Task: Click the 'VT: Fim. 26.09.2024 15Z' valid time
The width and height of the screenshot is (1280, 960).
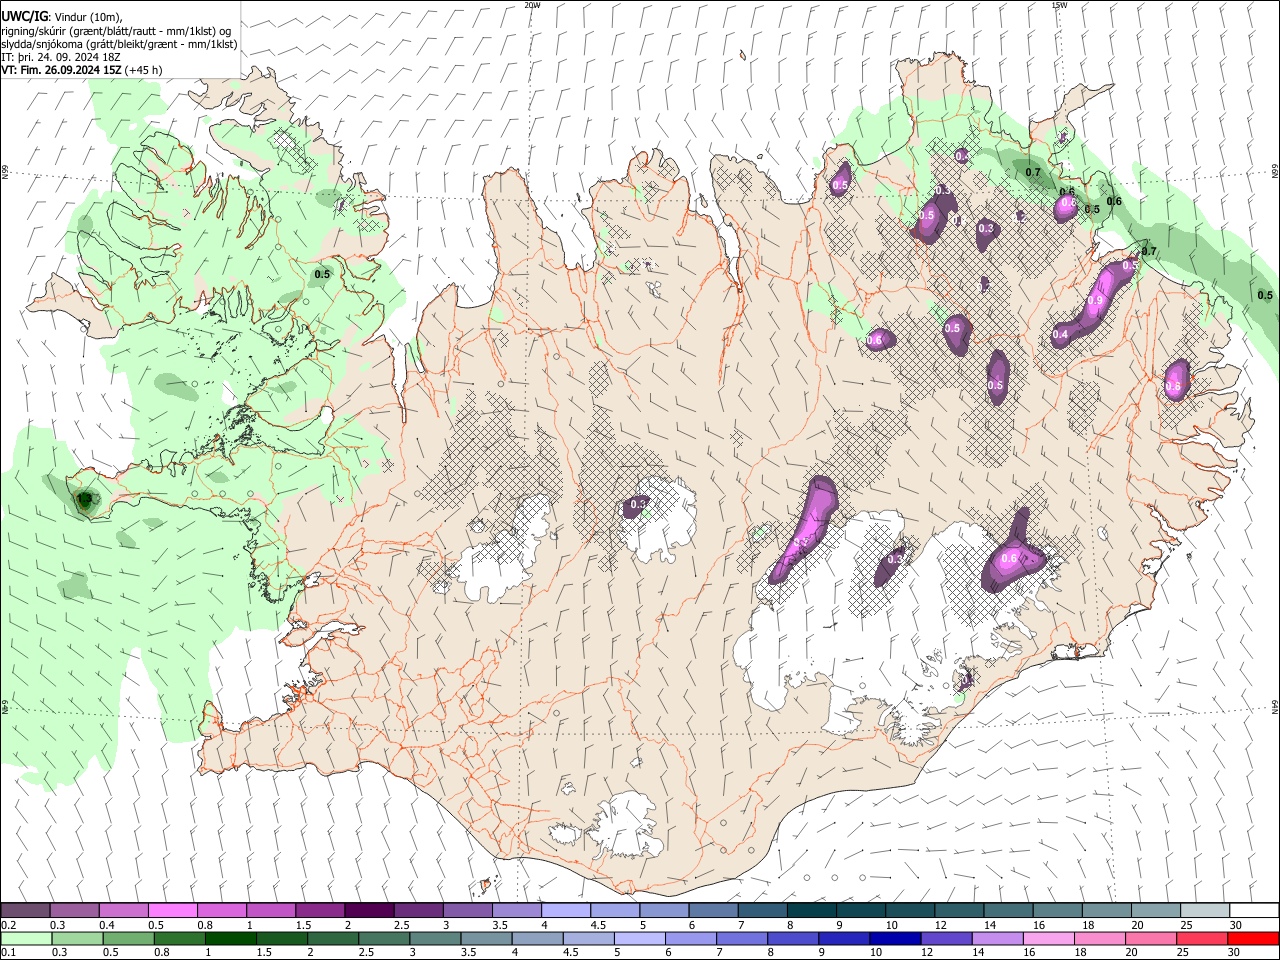Action: pyautogui.click(x=62, y=70)
